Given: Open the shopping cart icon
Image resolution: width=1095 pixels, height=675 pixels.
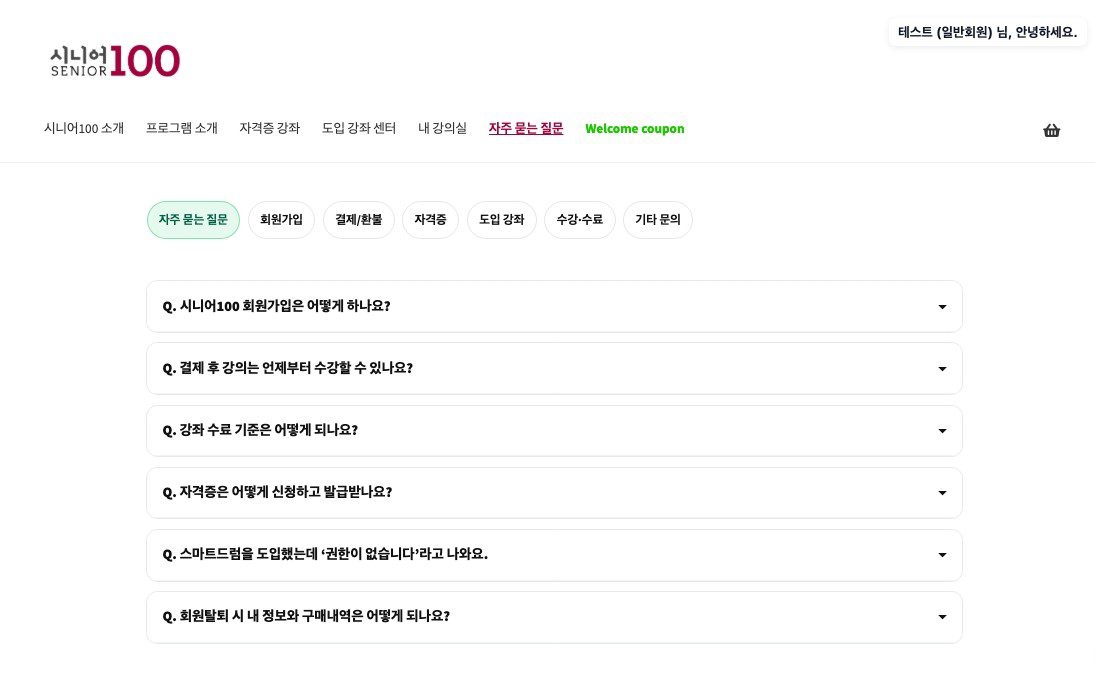Looking at the screenshot, I should (1051, 130).
